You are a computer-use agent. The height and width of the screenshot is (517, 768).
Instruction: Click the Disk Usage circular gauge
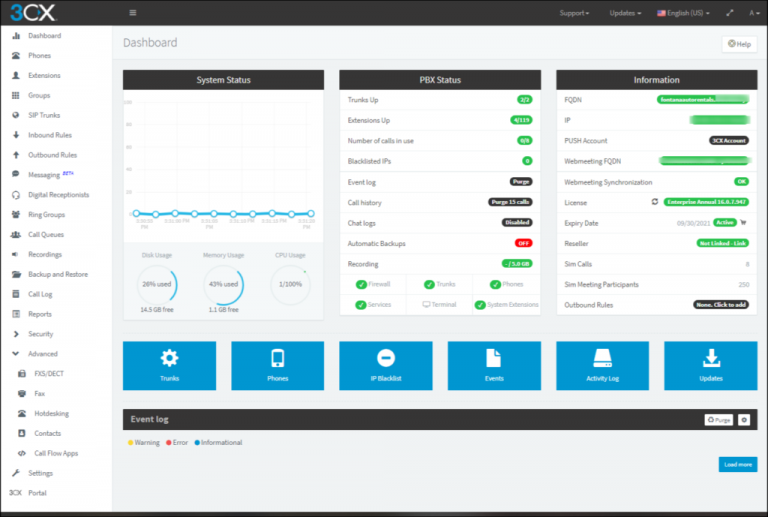pos(159,284)
